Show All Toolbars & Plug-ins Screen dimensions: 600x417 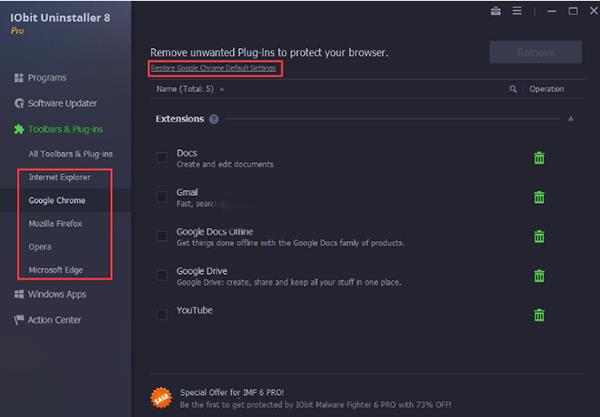tap(70, 154)
